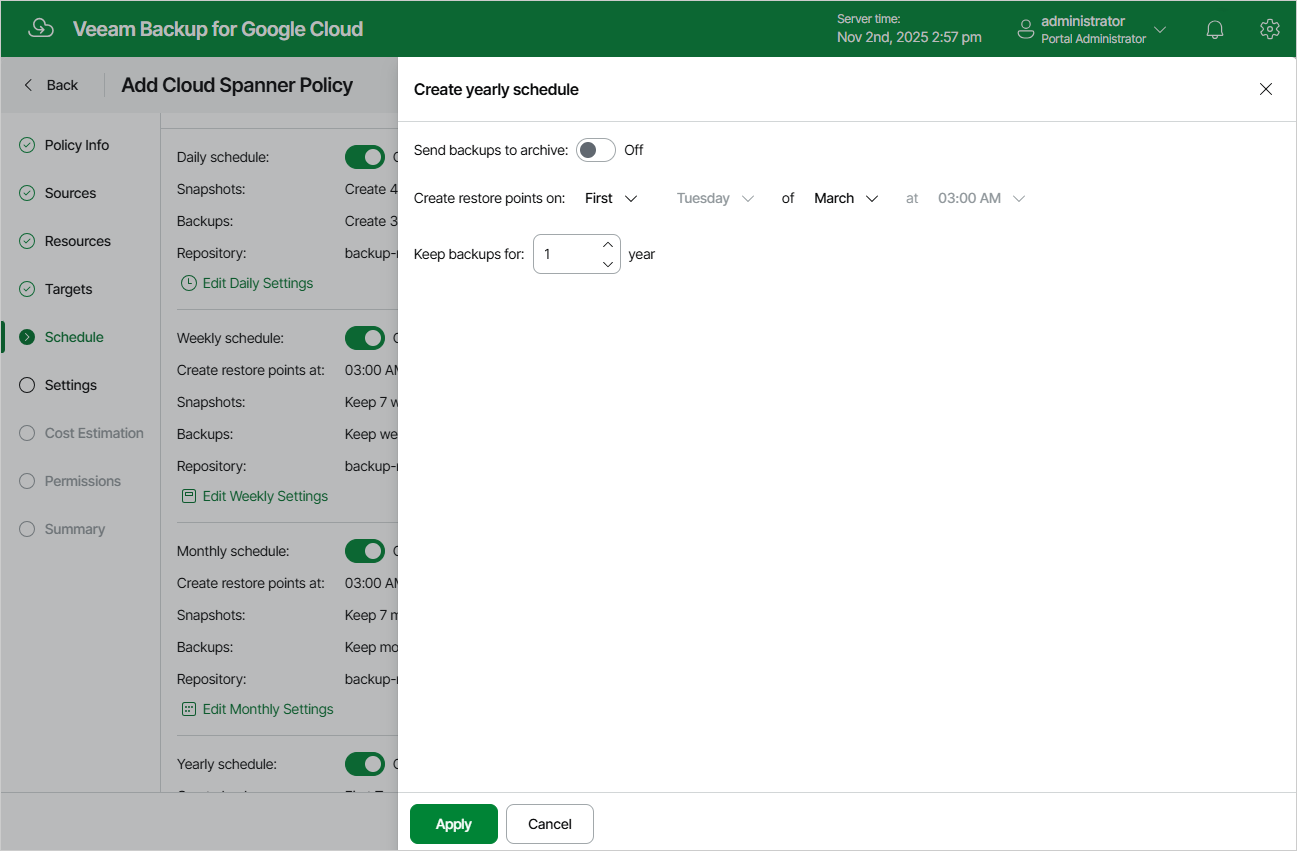
Task: Expand the administrator account menu
Action: coord(1160,29)
